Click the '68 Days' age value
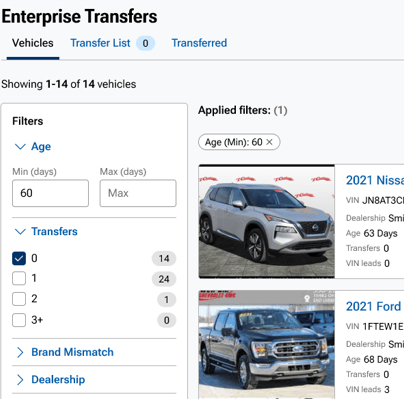The width and height of the screenshot is (404, 399). (380, 360)
